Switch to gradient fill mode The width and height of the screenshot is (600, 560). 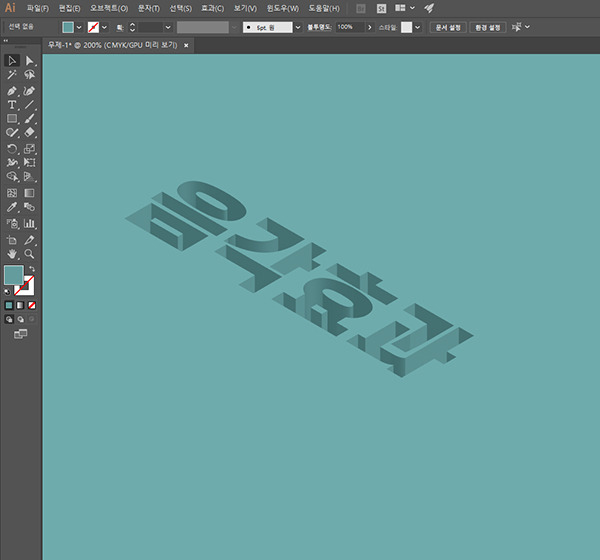(x=20, y=305)
